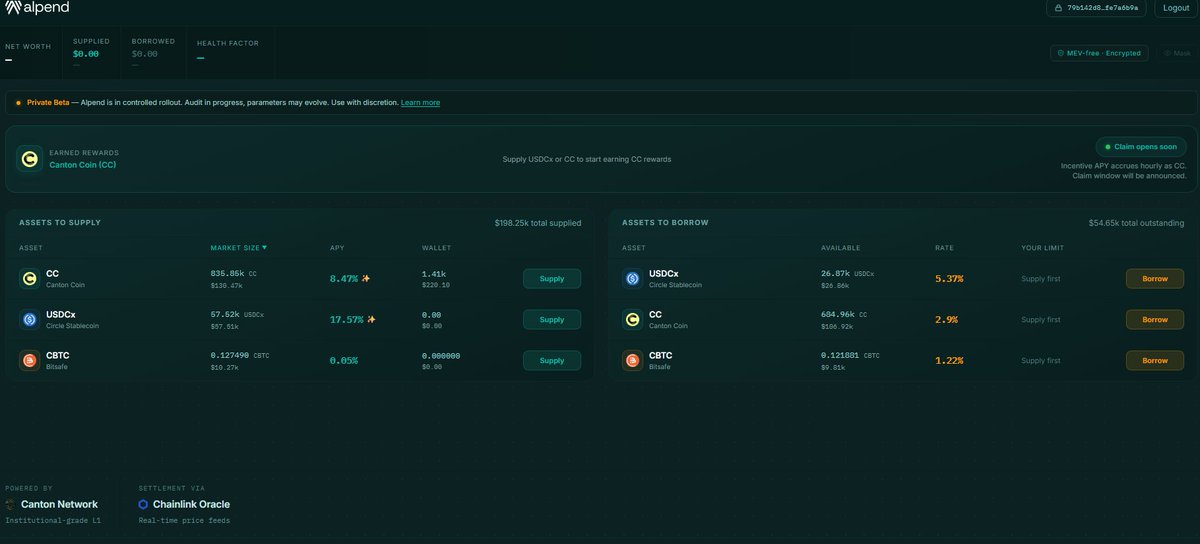The height and width of the screenshot is (544, 1200).
Task: Click the CC coin icon in supply list
Action: (30, 279)
